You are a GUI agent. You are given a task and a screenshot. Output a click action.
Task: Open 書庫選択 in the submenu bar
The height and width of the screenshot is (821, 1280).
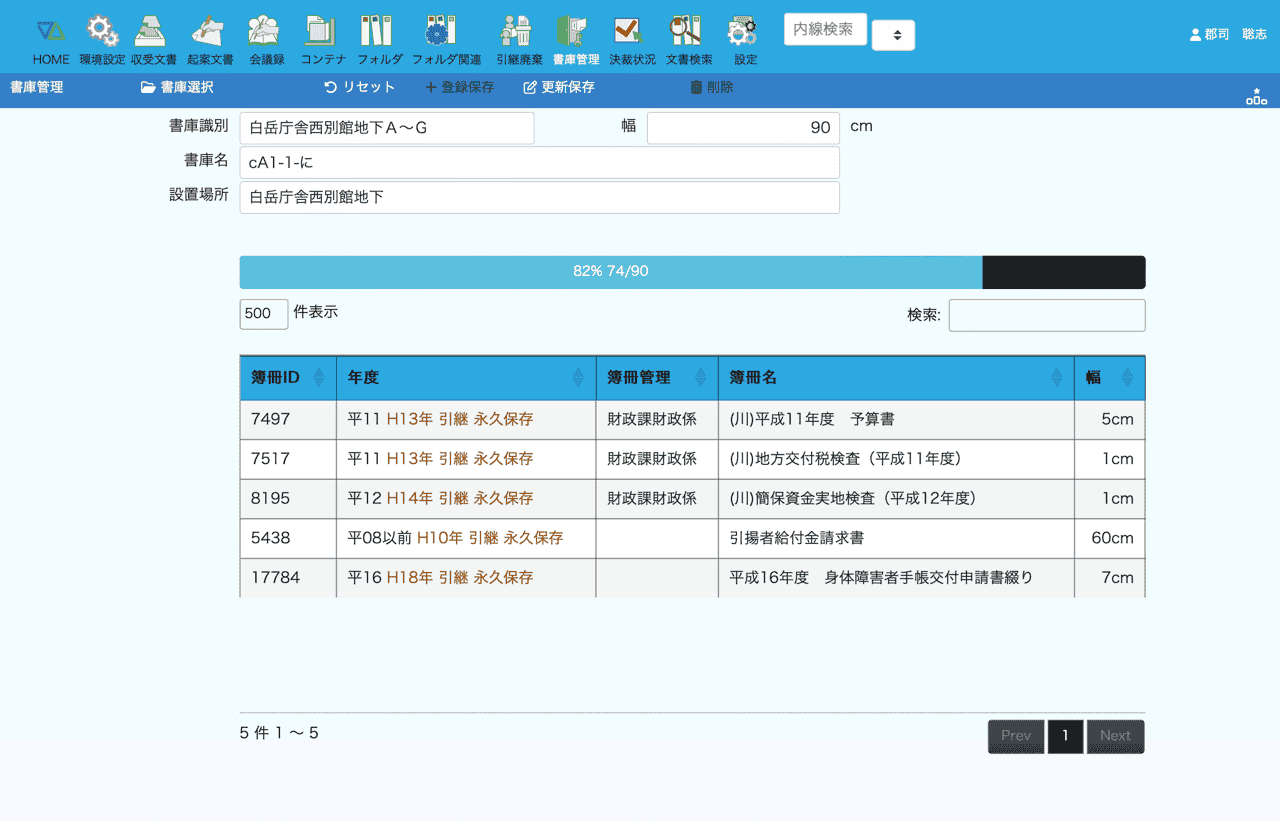(177, 88)
